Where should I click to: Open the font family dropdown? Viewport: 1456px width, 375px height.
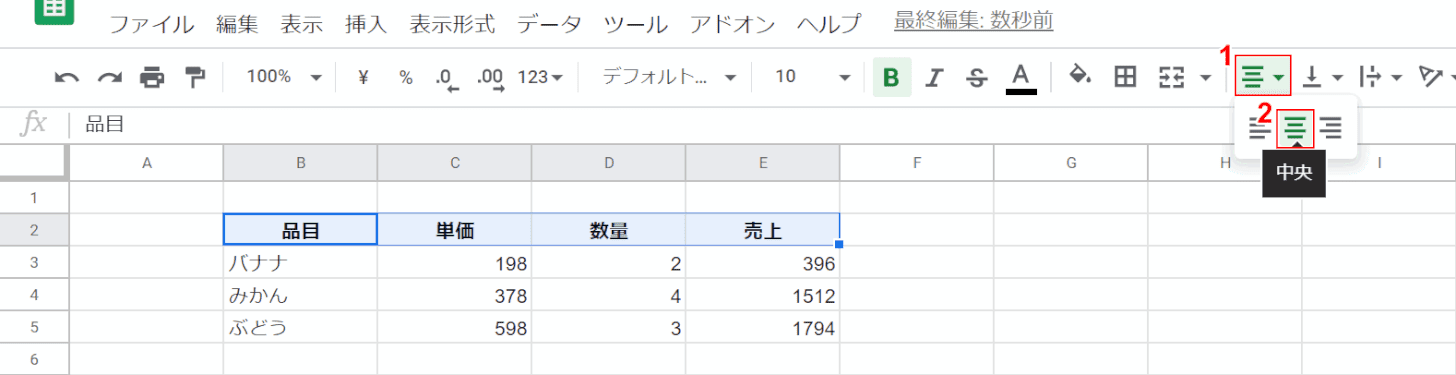tap(669, 77)
